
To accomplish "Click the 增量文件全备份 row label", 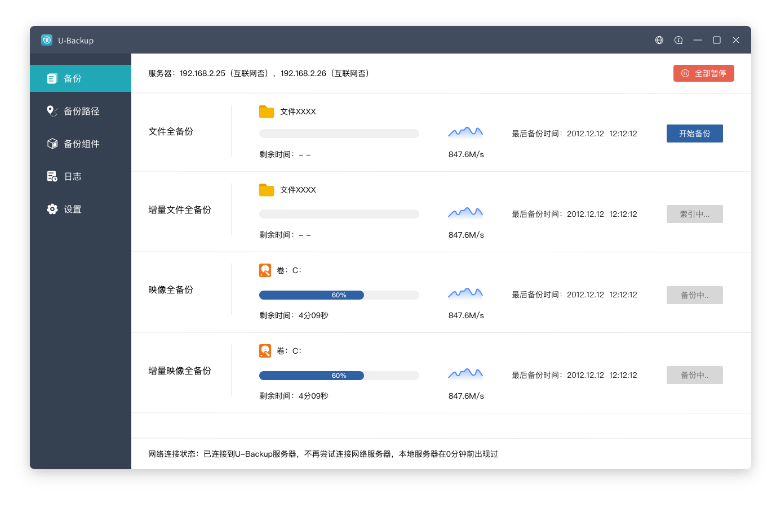I will [x=180, y=210].
